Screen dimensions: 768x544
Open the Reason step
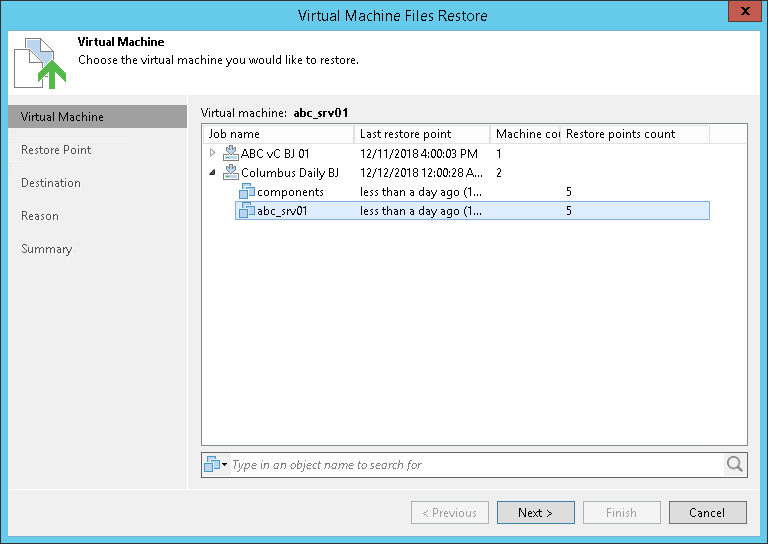coord(40,216)
